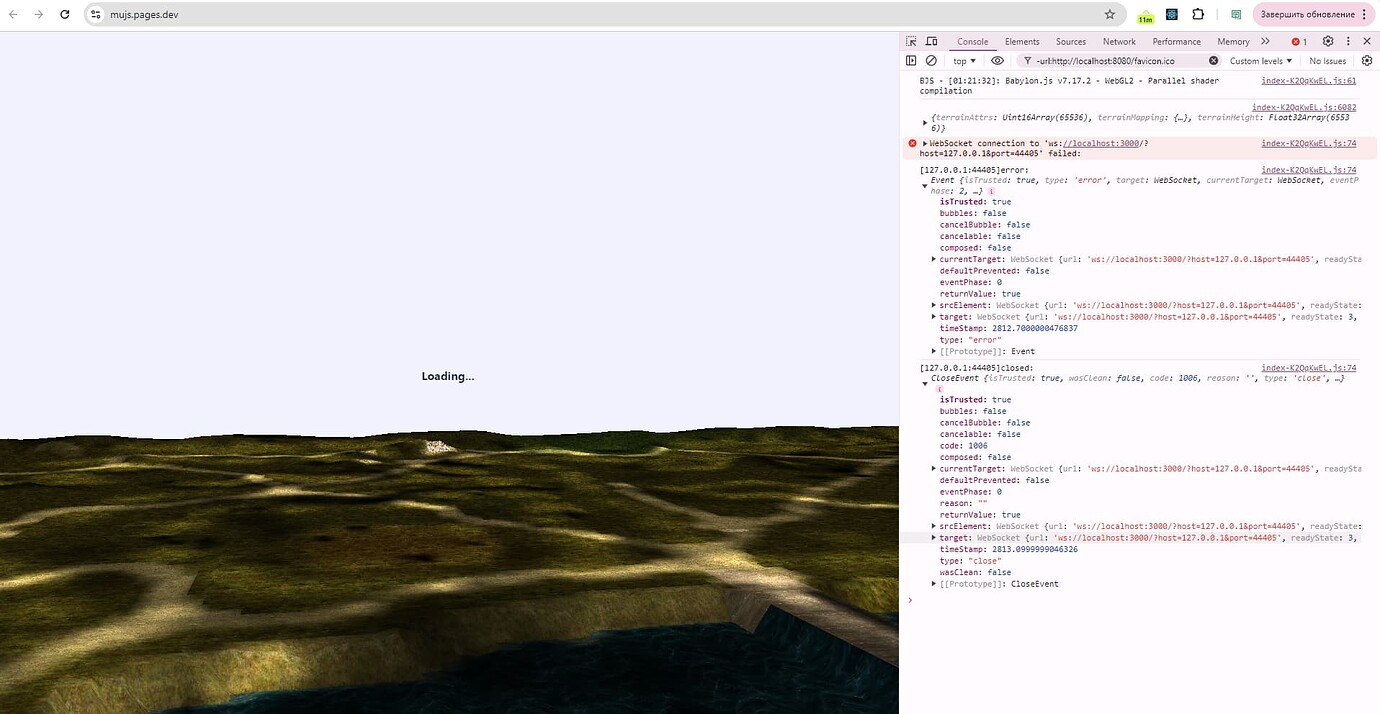This screenshot has width=1380, height=714.
Task: Reload the mujs.pages.dev page
Action: 65,14
